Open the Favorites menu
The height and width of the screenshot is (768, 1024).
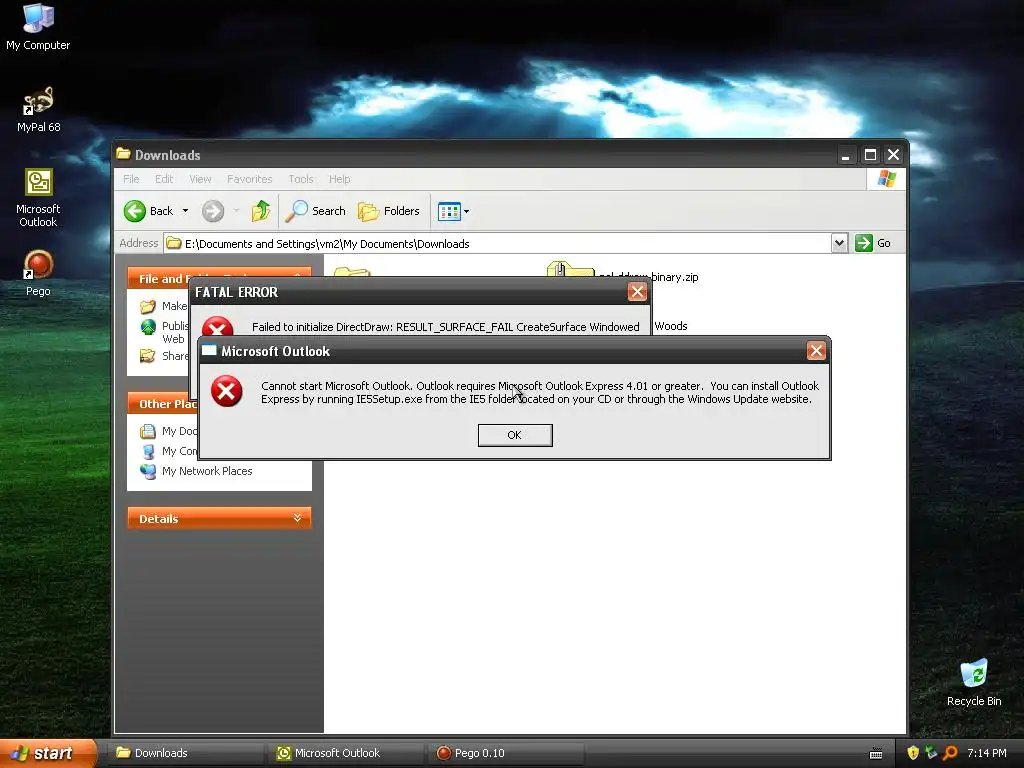249,179
